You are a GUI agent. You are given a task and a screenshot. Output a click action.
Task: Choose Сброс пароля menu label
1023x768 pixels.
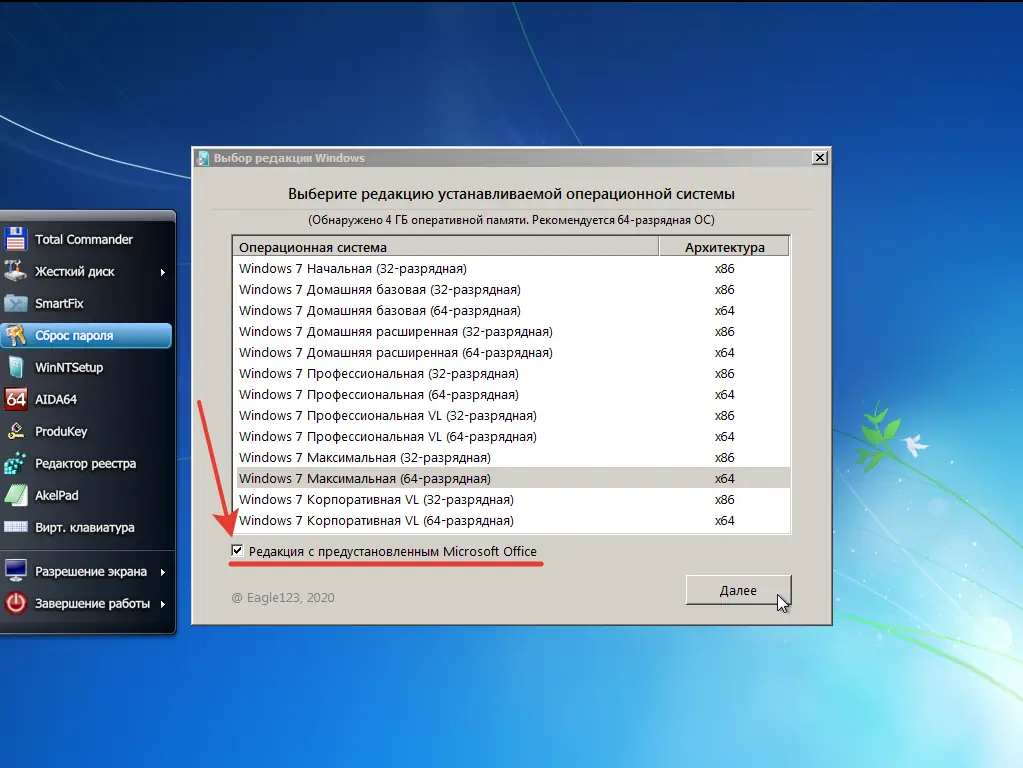pos(74,335)
